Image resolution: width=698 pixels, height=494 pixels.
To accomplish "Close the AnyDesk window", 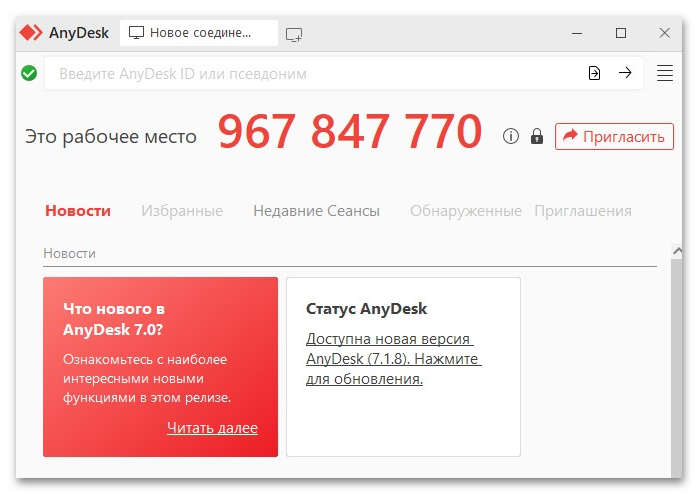I will (665, 33).
